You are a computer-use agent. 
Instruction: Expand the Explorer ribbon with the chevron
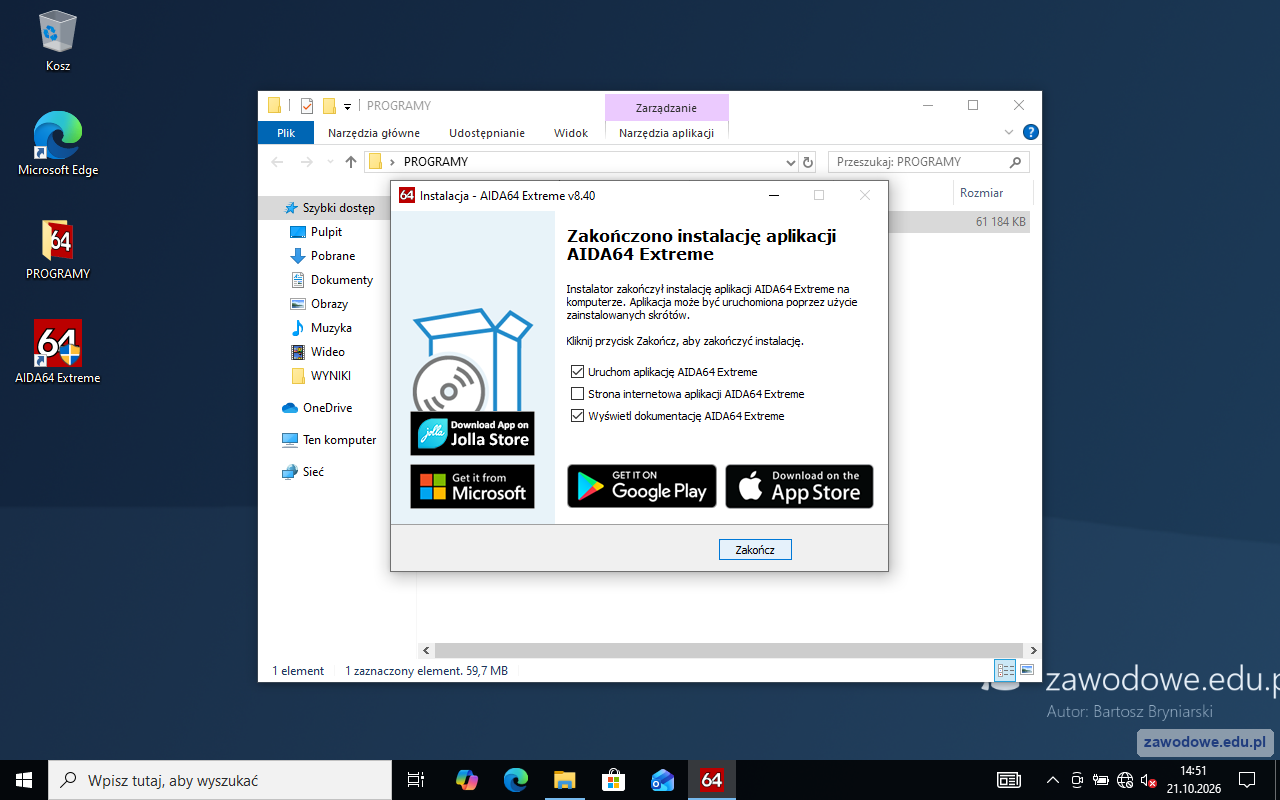tap(1009, 132)
